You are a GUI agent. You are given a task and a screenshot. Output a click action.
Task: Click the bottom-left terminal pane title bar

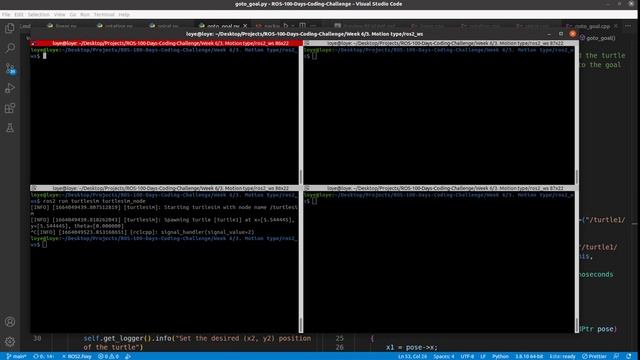pyautogui.click(x=167, y=188)
